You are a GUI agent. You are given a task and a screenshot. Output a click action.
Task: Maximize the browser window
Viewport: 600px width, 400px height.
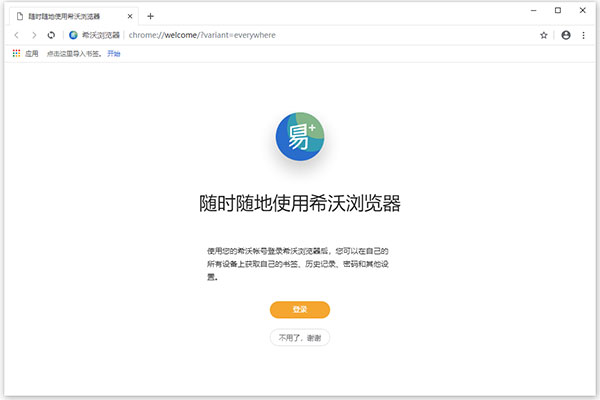click(x=558, y=11)
